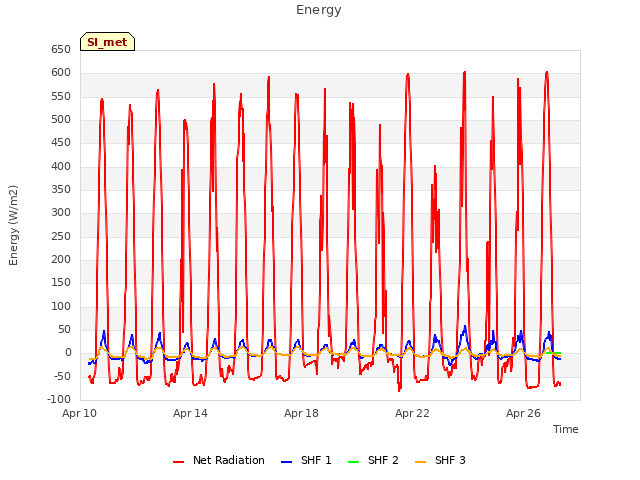Viewport: 640px width, 480px height.
Task: Click the 550 y-axis tick label
Action: (x=61, y=97)
